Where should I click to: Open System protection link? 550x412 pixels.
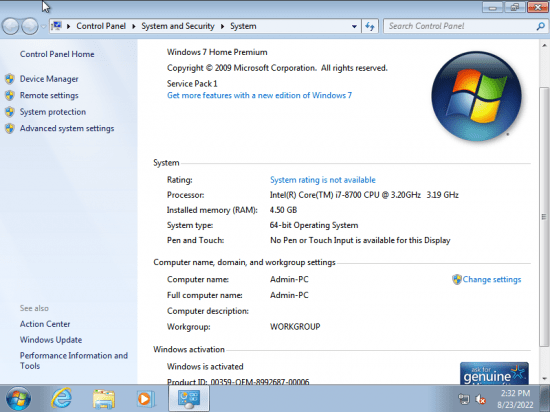53,112
